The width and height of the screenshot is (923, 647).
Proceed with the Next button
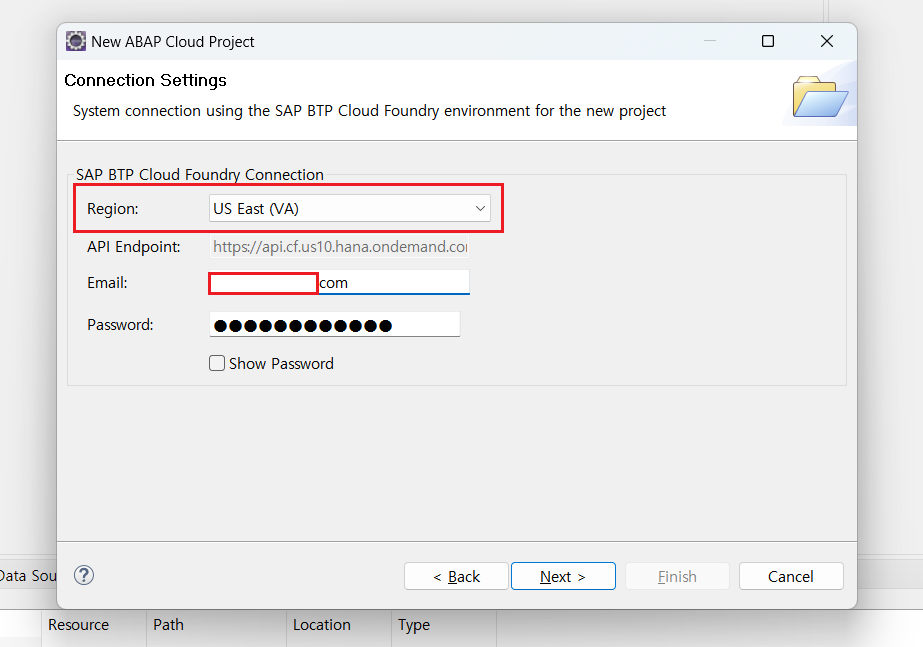point(563,576)
